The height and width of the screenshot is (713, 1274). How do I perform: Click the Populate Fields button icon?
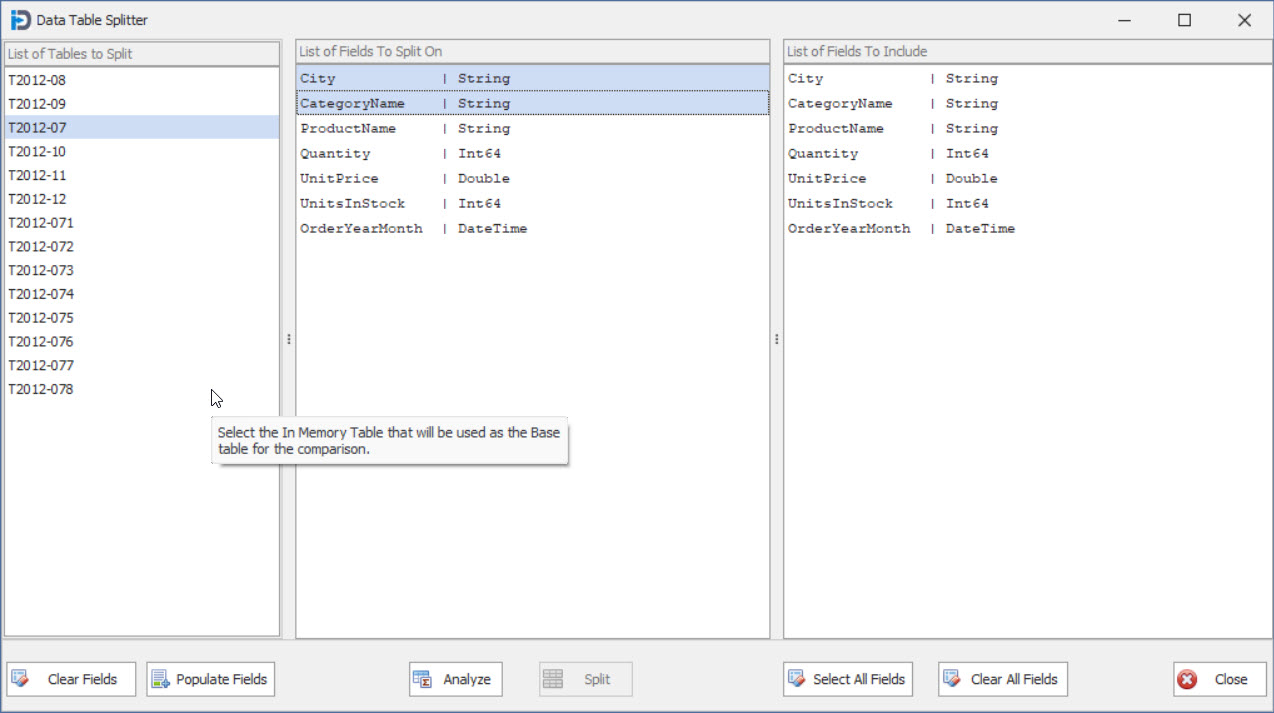[160, 679]
